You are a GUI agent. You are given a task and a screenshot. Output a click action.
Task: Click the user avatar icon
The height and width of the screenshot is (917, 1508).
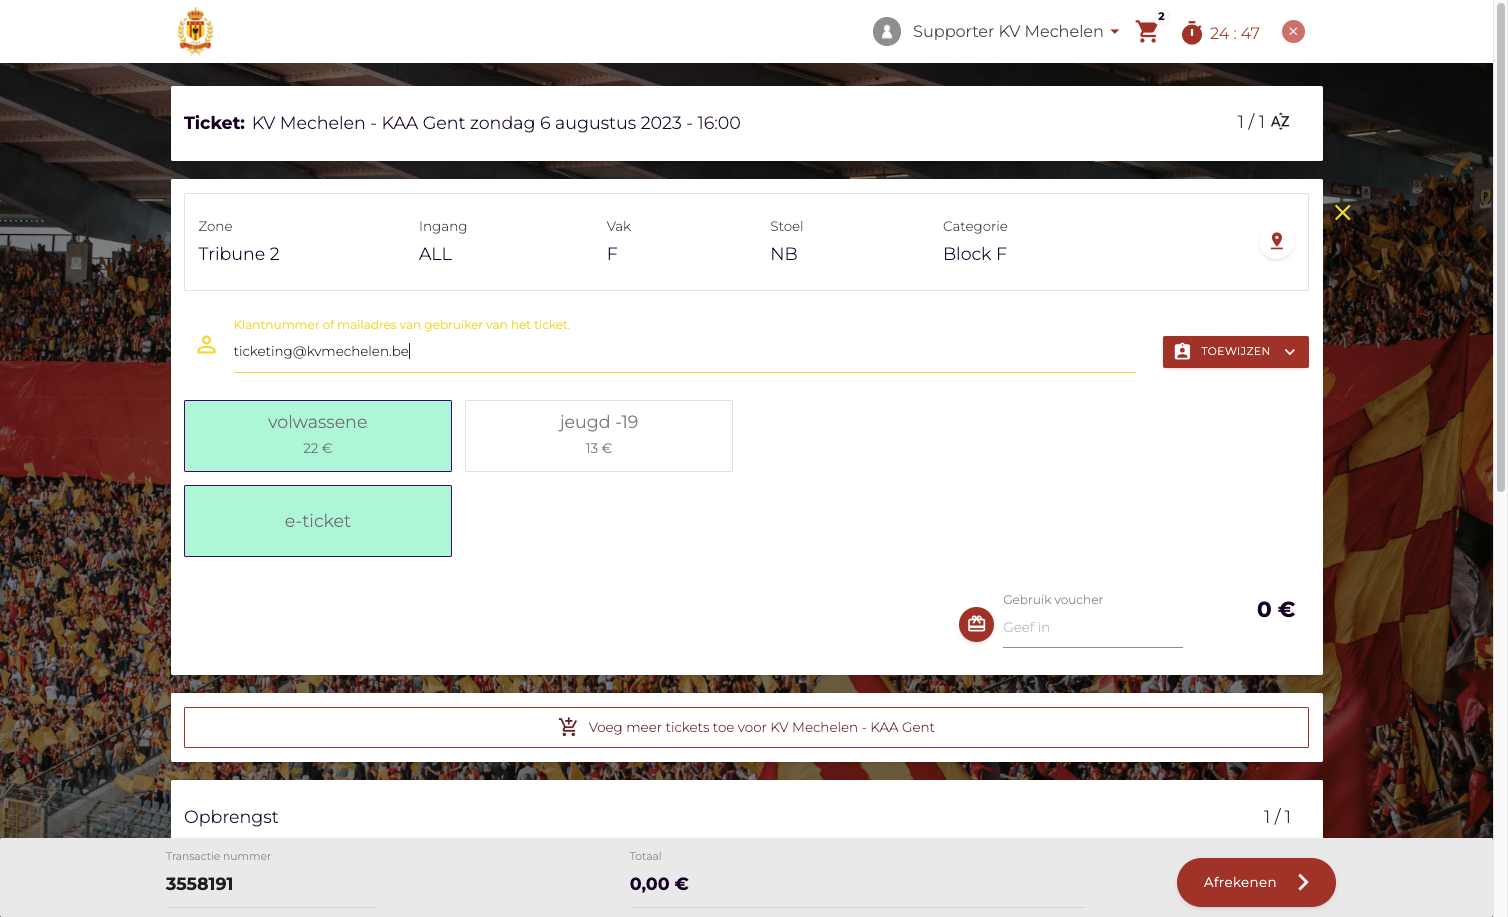886,32
